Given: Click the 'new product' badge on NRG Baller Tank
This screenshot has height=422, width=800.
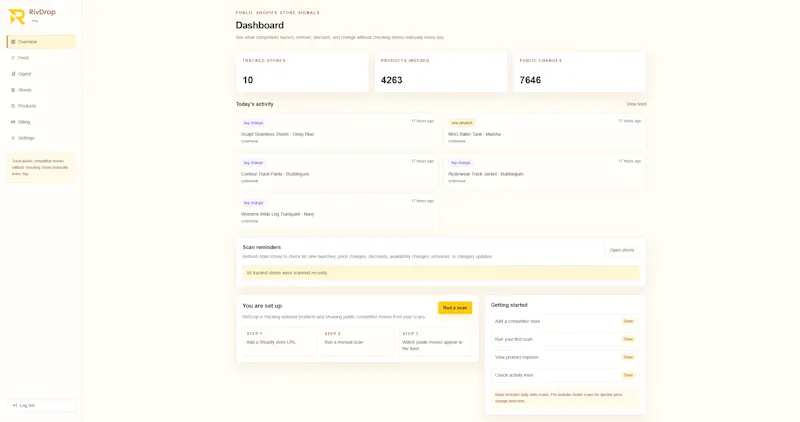Looking at the screenshot, I should pos(462,123).
